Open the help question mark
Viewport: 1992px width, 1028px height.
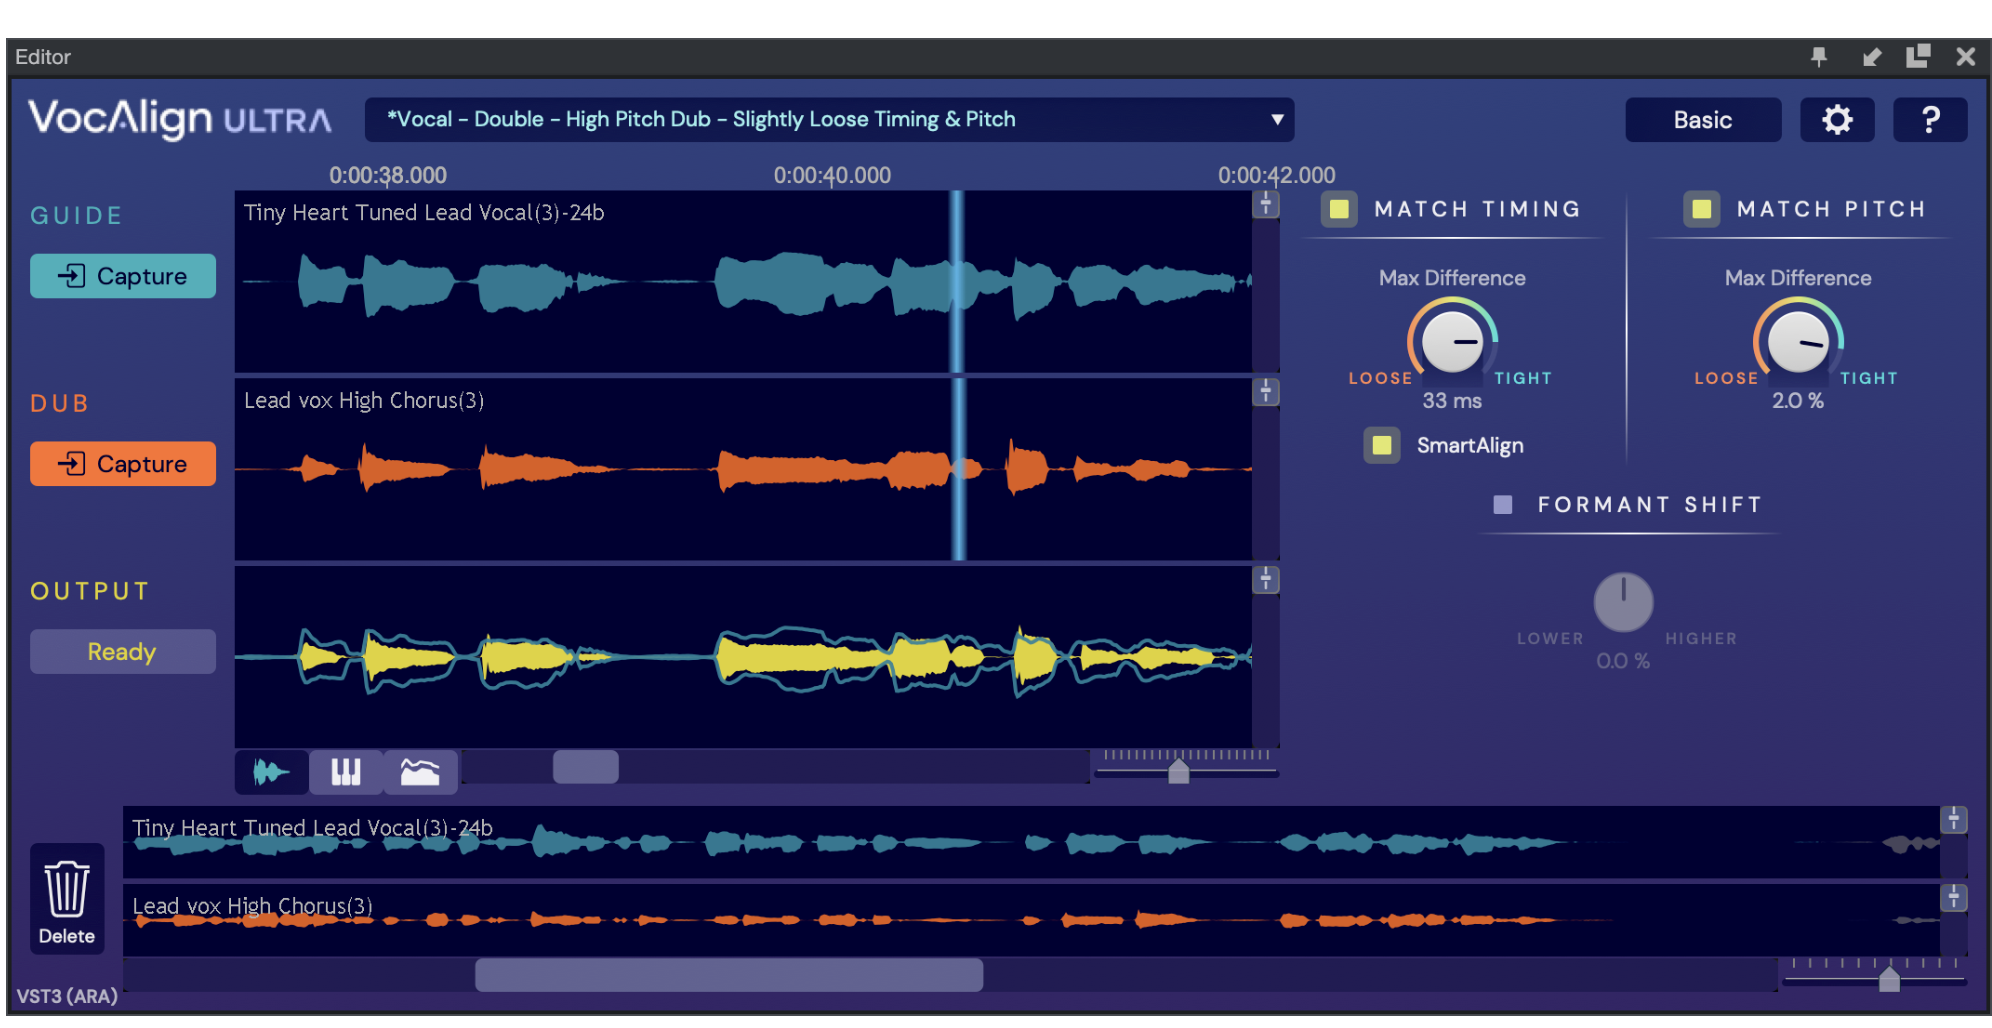point(1930,120)
